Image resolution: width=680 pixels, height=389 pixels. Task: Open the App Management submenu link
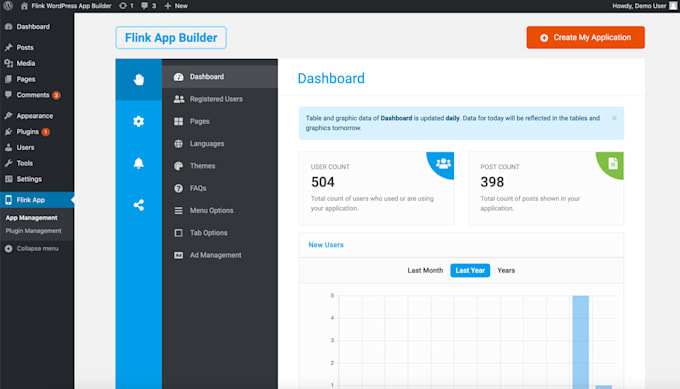tap(31, 218)
